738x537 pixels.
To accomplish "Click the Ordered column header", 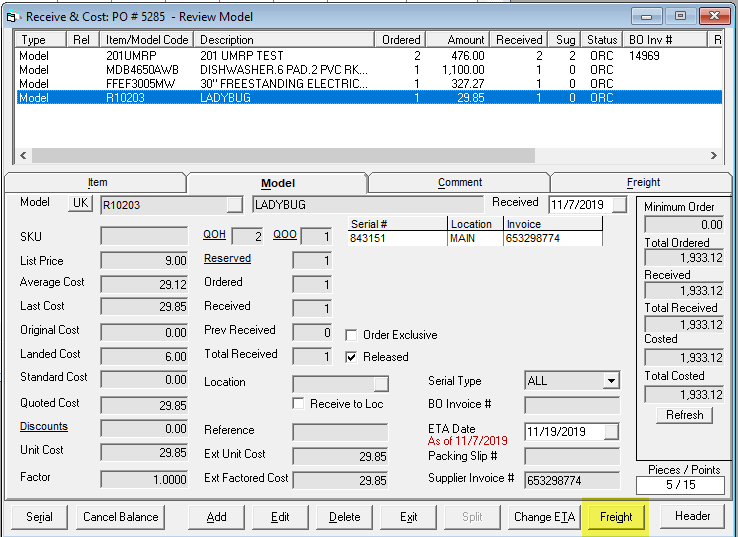I will coord(401,40).
